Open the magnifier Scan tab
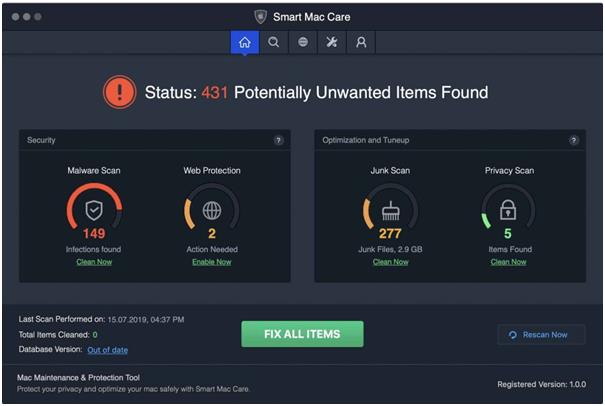Viewport: 605px width, 406px height. (274, 42)
